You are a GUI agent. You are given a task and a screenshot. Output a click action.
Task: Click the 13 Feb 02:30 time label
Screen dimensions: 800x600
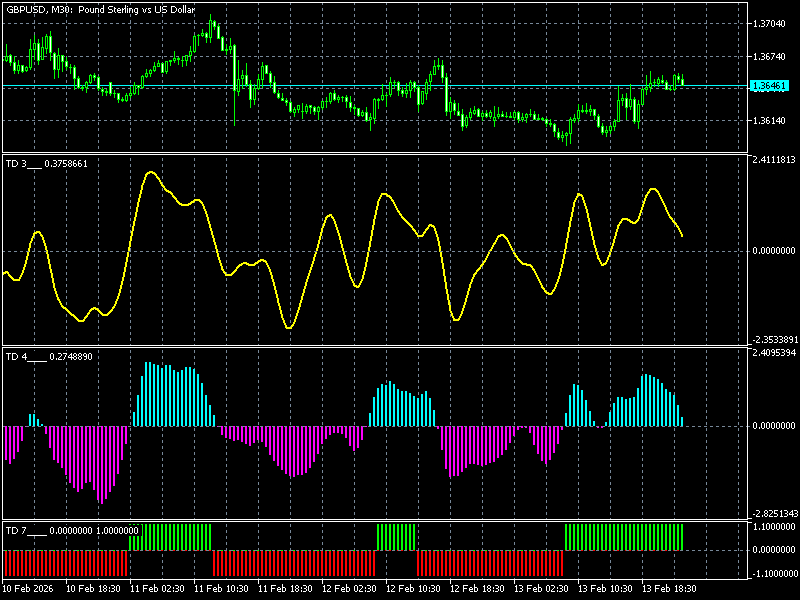click(x=541, y=588)
